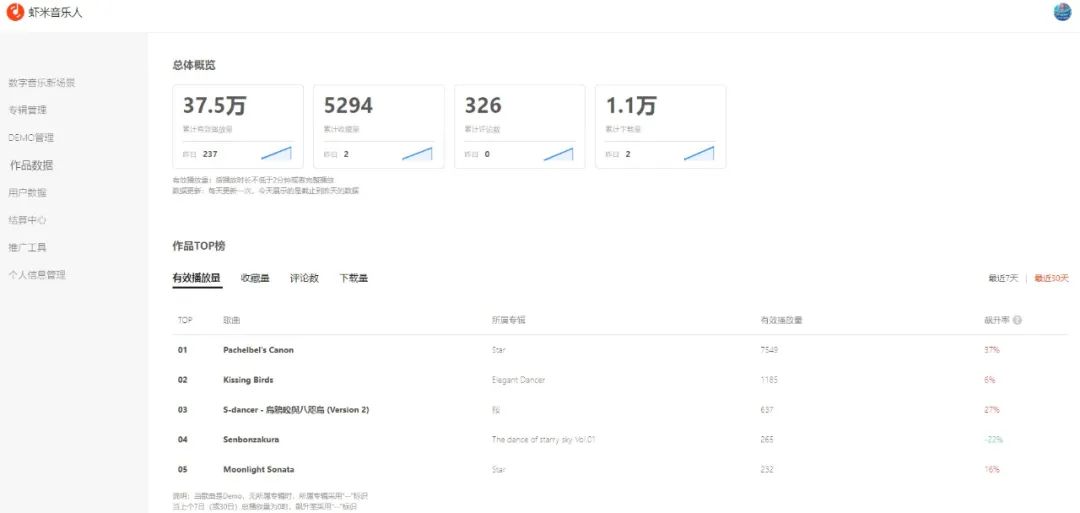Show data for 最近7天
The width and height of the screenshot is (1080, 513).
(x=1003, y=278)
